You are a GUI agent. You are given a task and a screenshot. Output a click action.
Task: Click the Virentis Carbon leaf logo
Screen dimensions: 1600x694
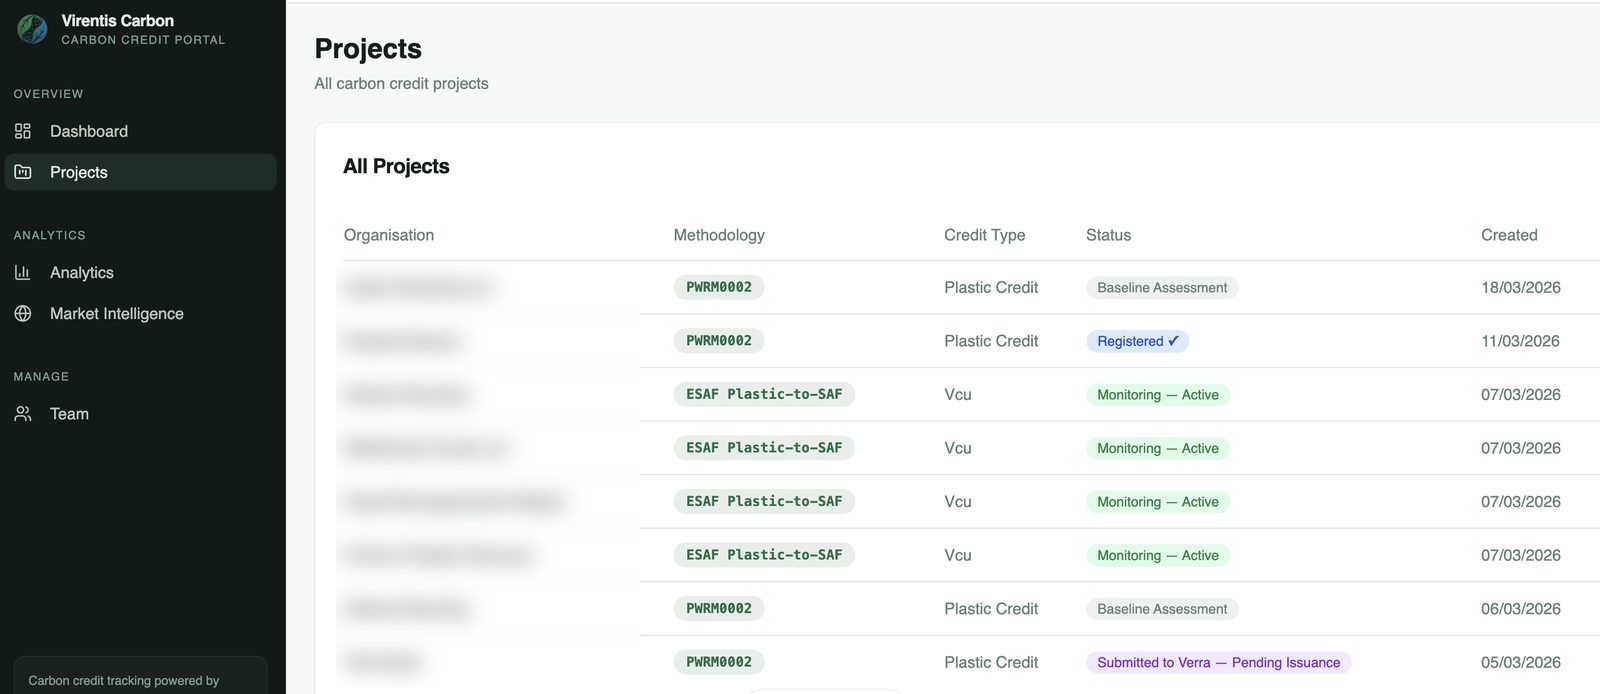pyautogui.click(x=32, y=29)
